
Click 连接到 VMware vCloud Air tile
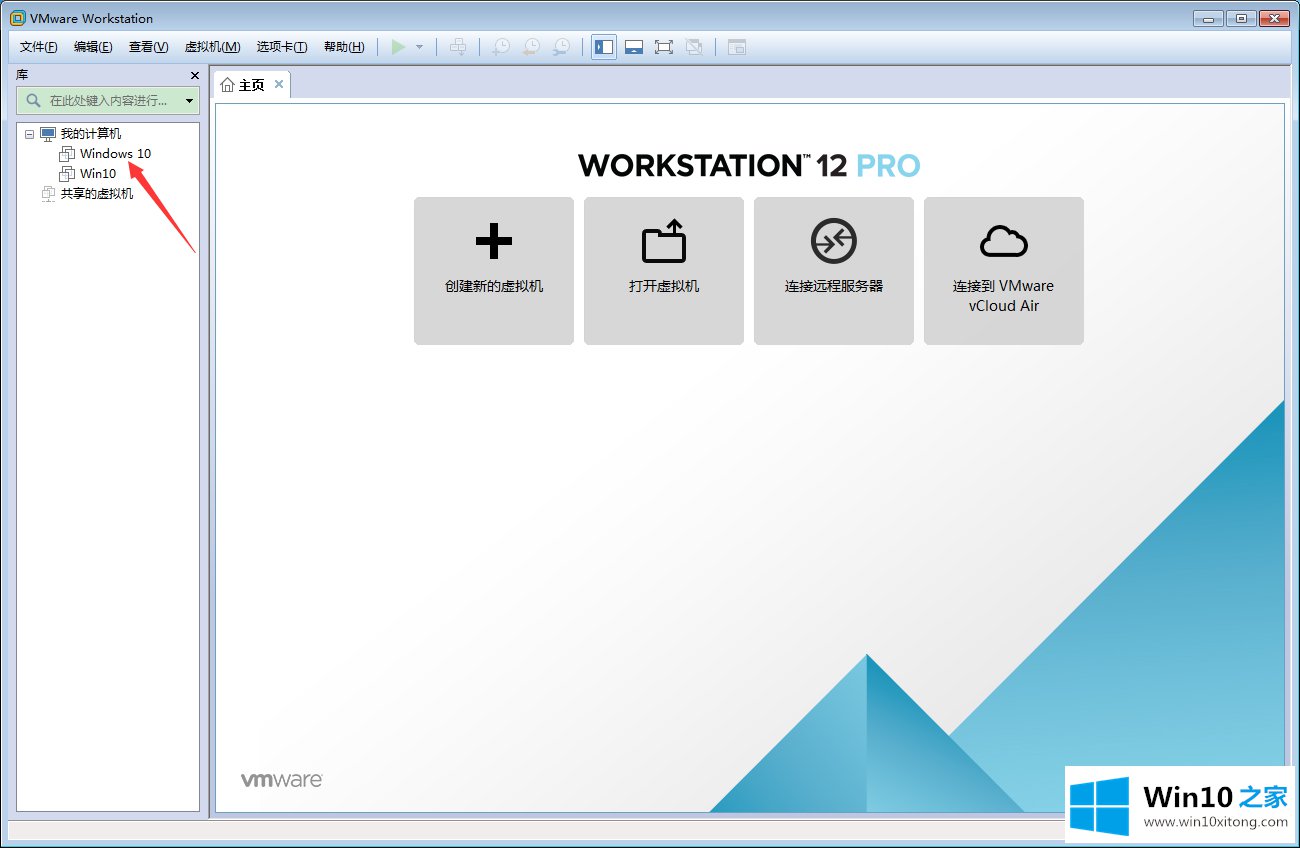click(1004, 271)
